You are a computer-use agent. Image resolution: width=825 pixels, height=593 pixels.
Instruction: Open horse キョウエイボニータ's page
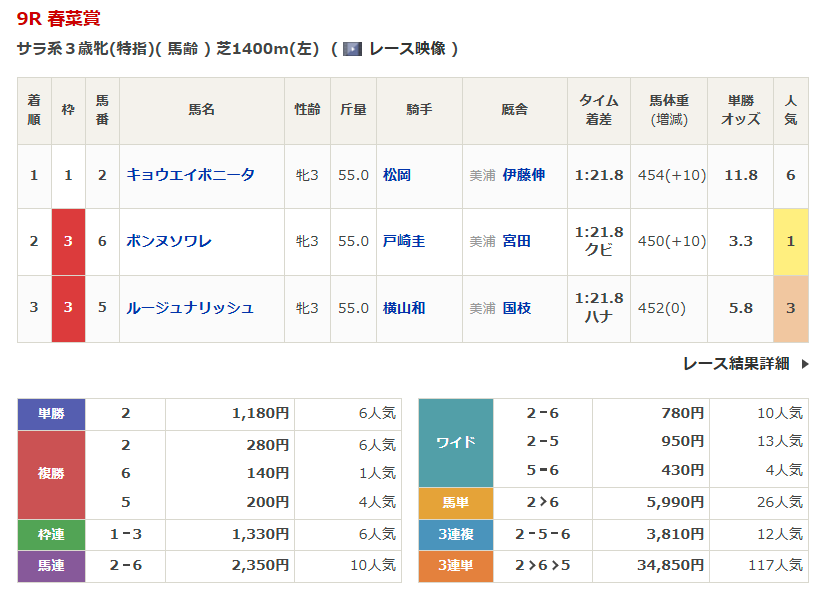click(190, 175)
